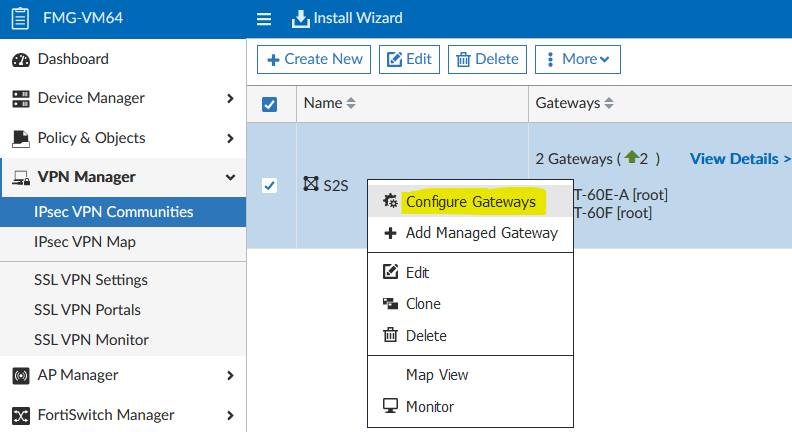Open the More dropdown button

(x=577, y=59)
